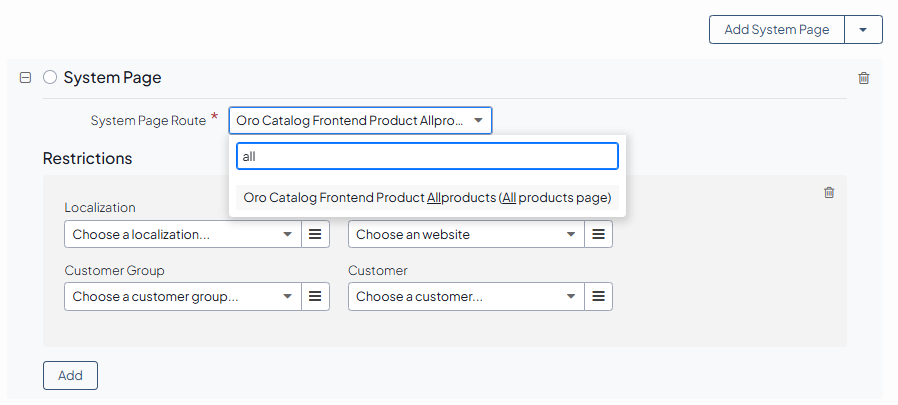Open the customer list hamburger icon
The image size is (898, 405).
[x=598, y=297]
